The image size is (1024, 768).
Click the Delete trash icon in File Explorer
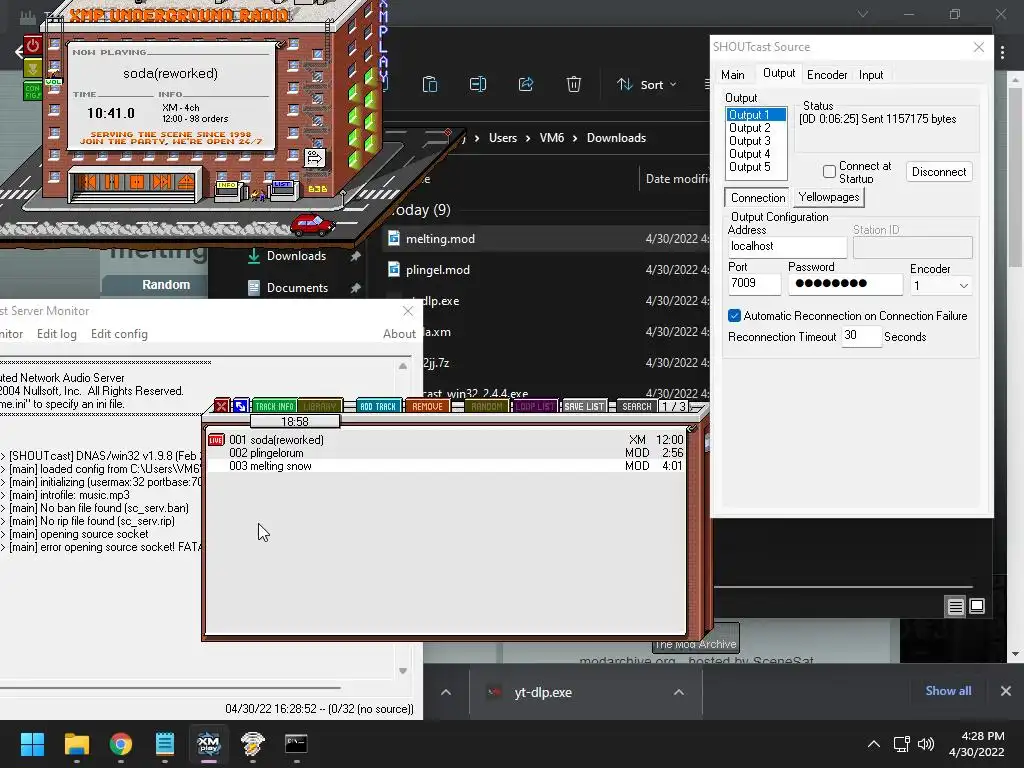[573, 84]
